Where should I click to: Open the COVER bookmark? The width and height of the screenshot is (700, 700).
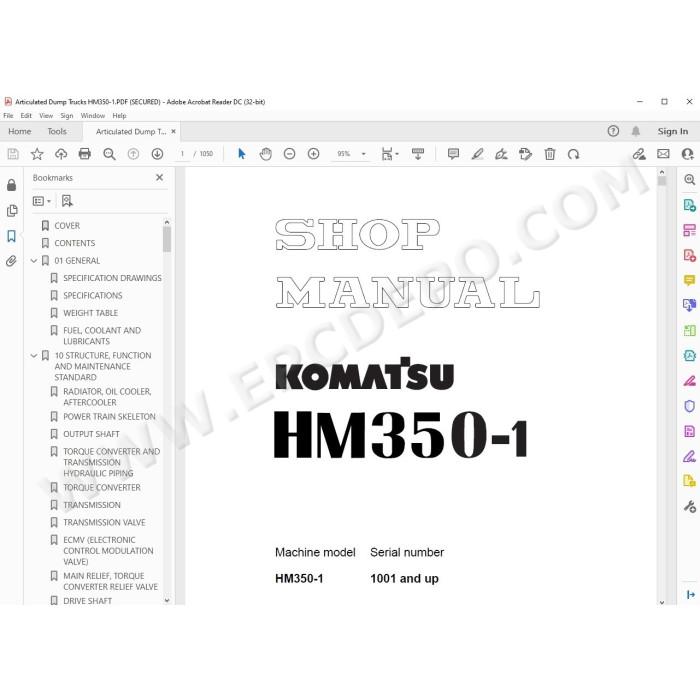point(67,226)
